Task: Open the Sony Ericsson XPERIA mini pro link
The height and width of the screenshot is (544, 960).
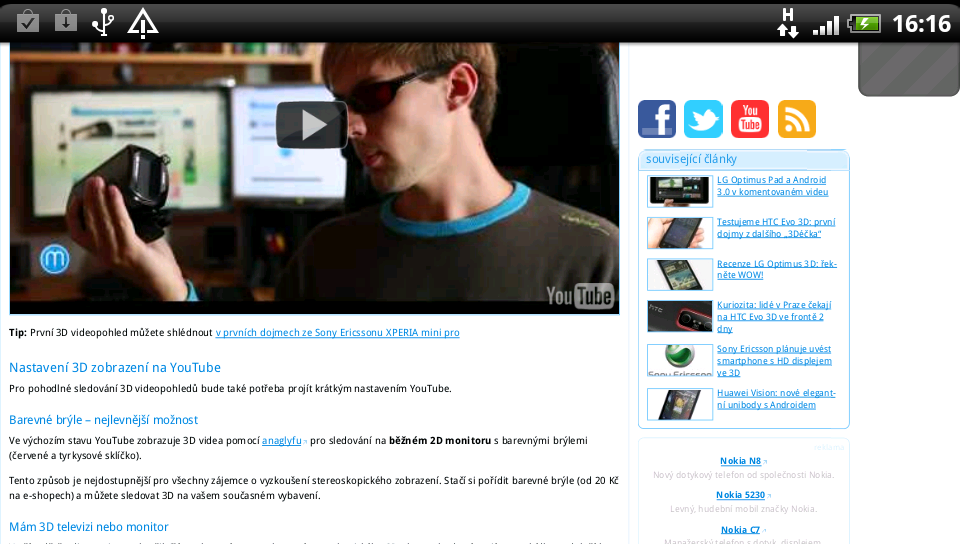Action: 337,332
